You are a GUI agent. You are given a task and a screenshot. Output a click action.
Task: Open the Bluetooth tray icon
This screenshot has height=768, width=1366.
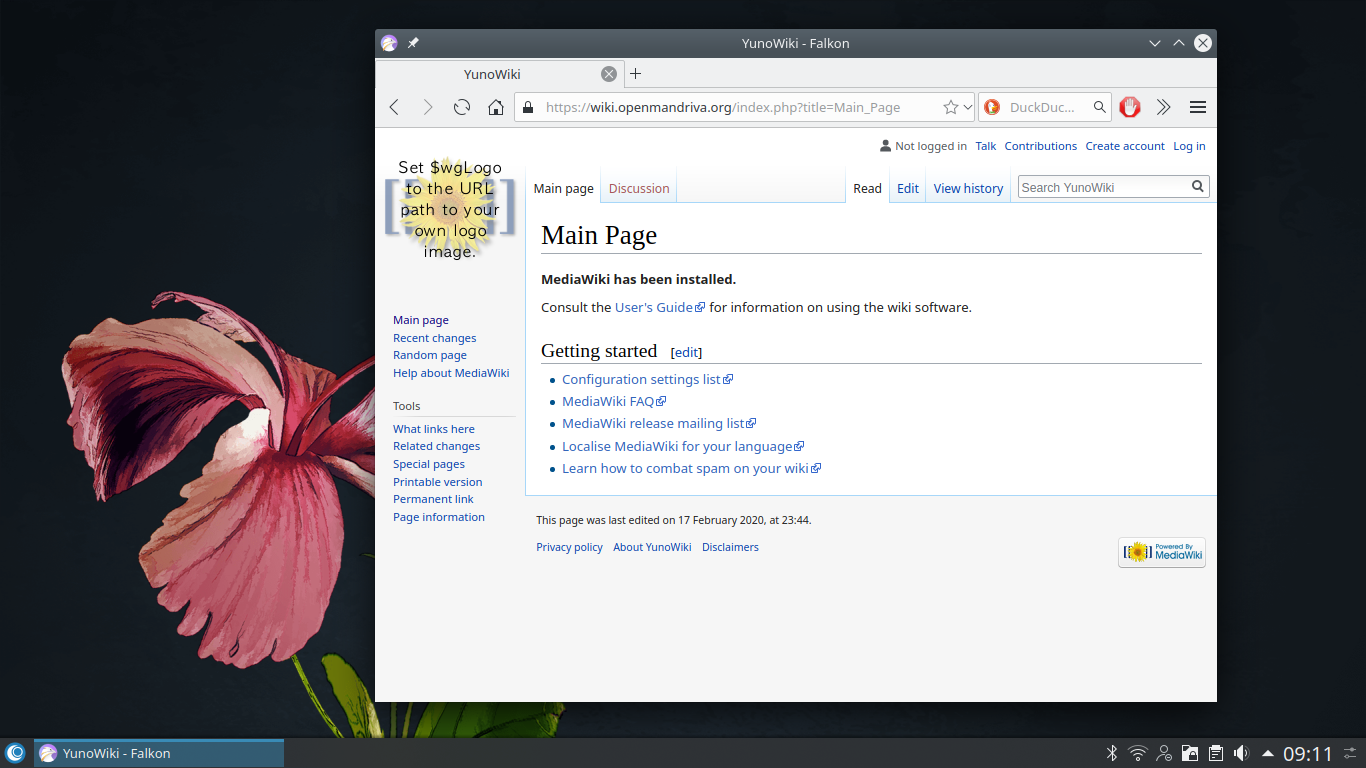(1111, 753)
